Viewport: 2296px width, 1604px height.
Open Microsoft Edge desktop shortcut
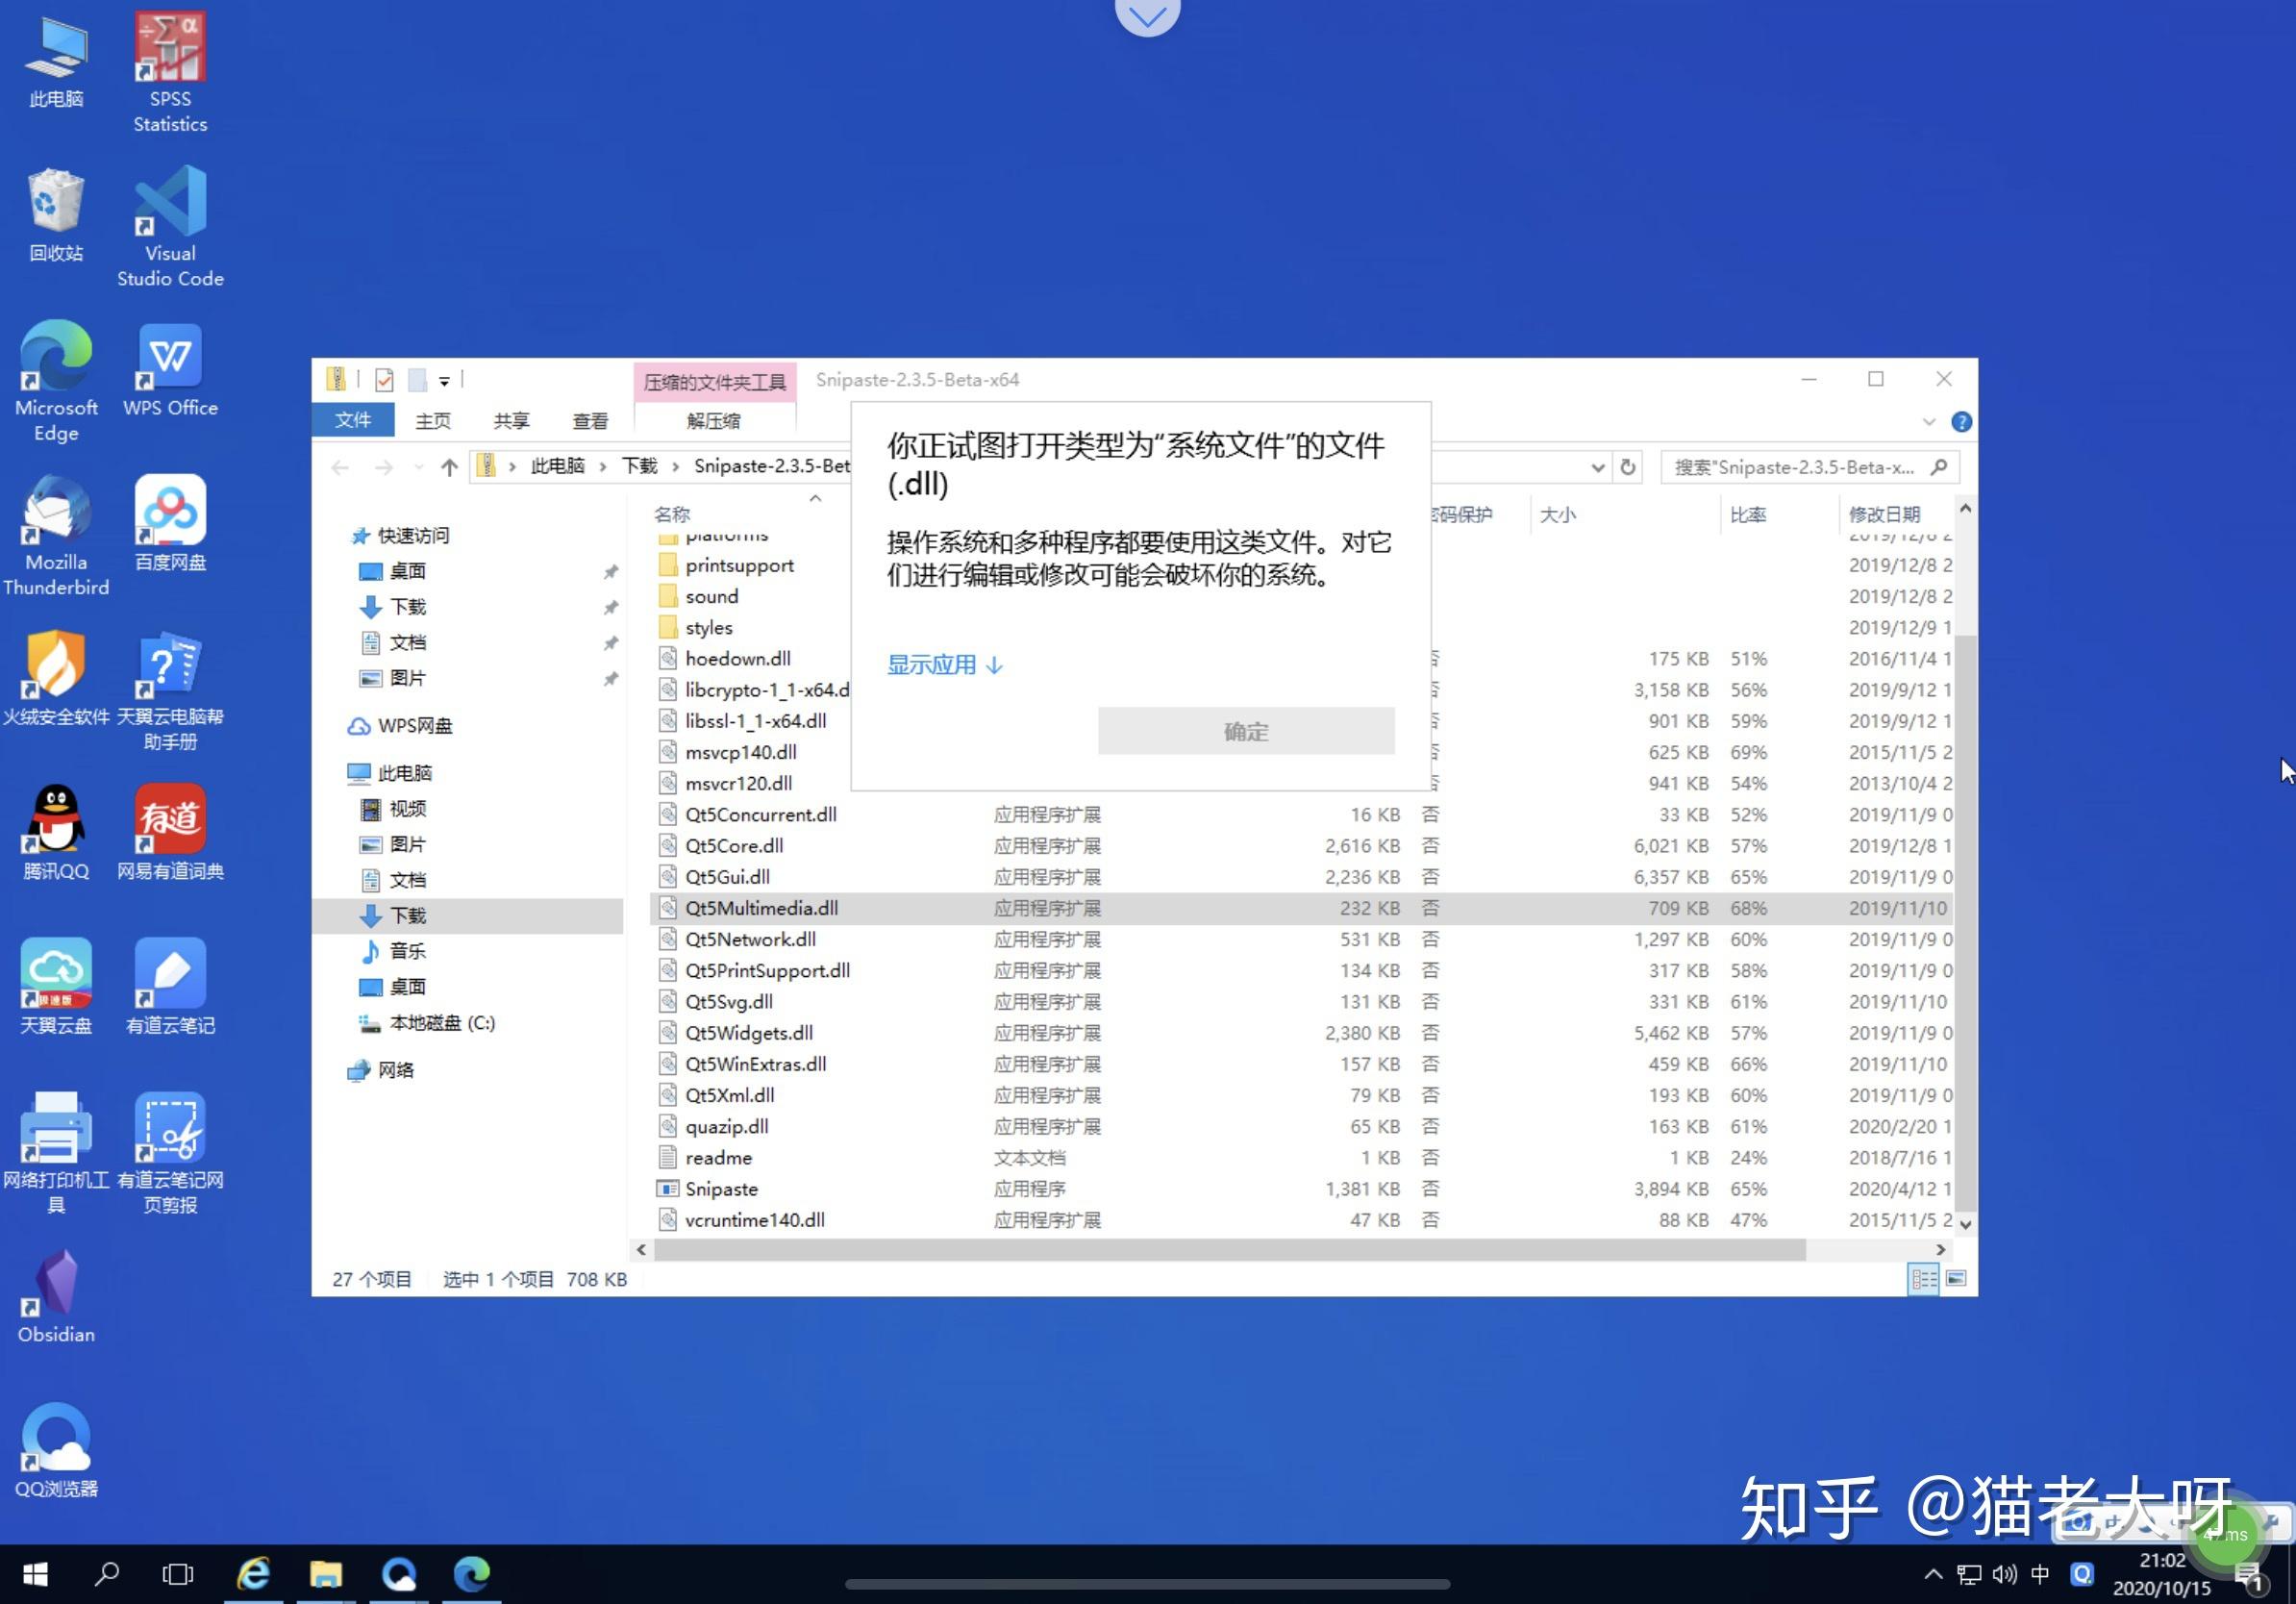click(x=56, y=381)
